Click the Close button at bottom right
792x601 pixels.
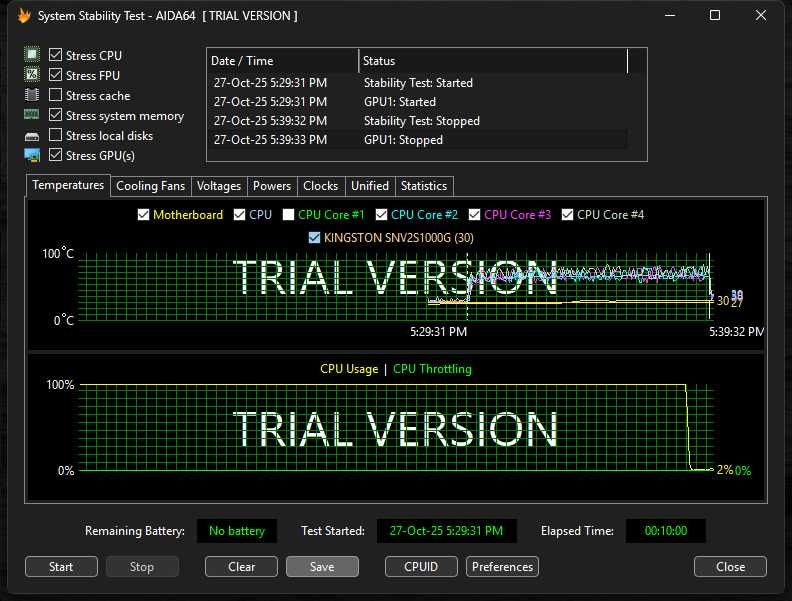730,567
